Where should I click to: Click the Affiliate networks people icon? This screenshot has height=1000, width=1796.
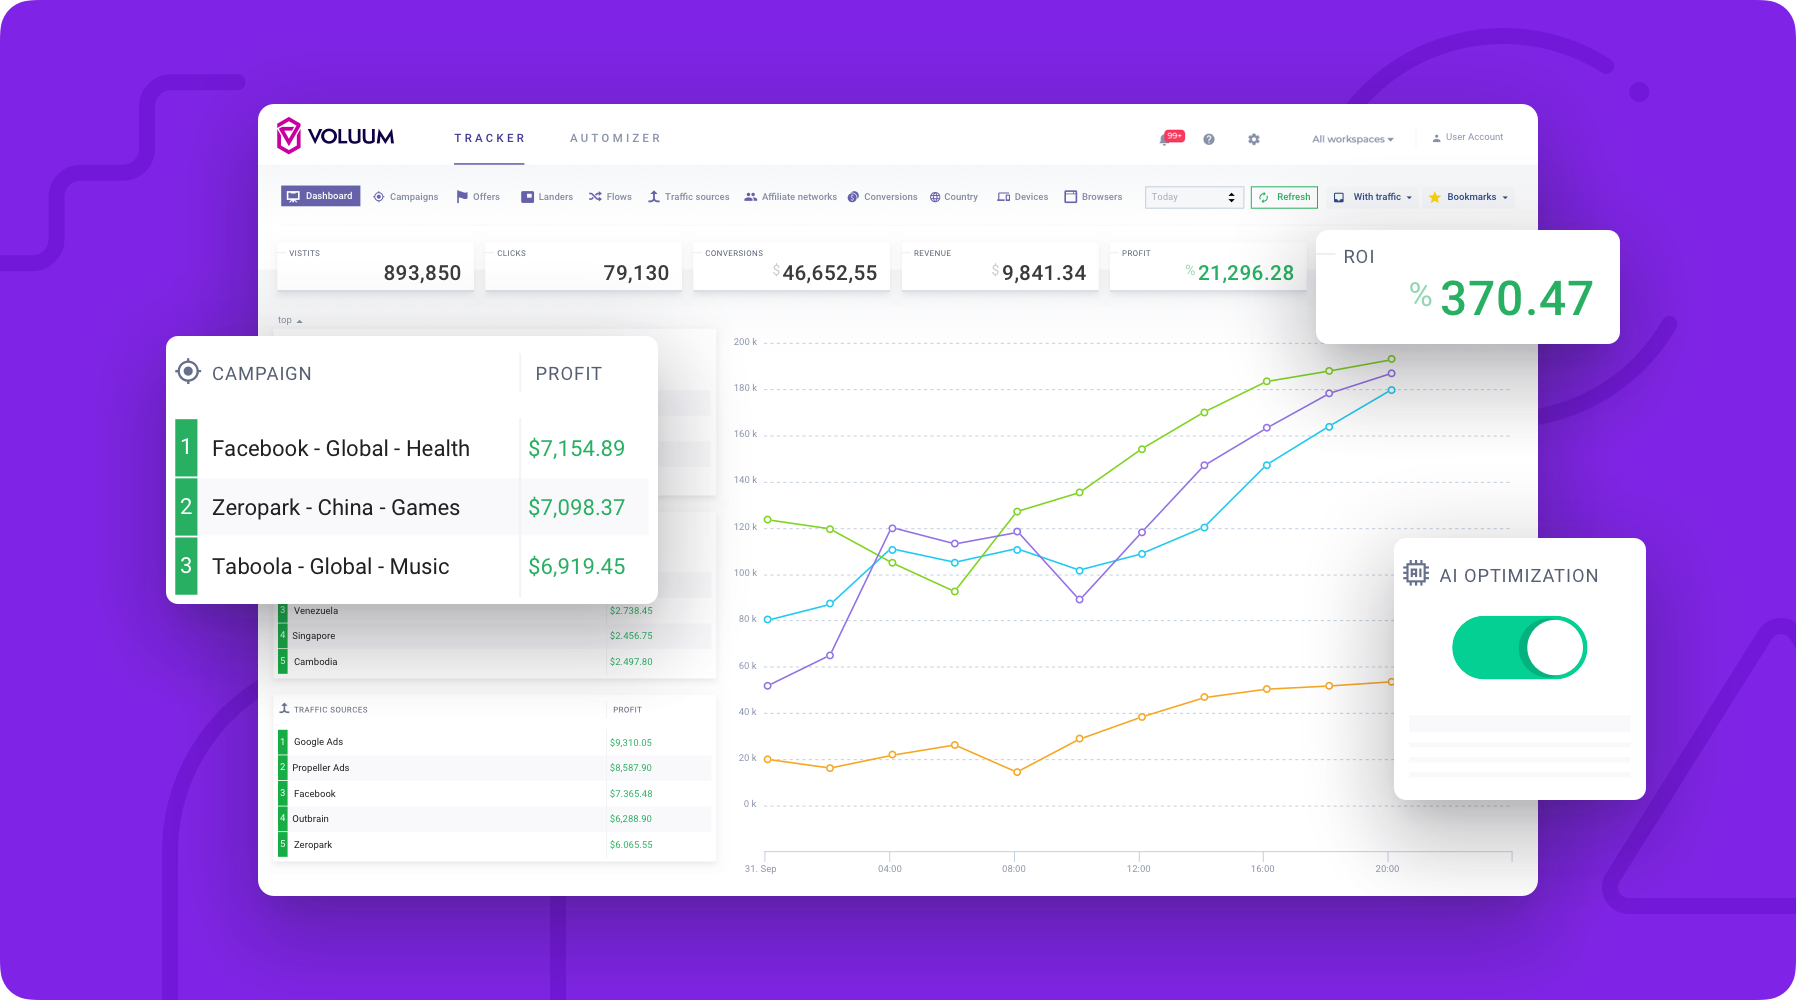pyautogui.click(x=751, y=197)
